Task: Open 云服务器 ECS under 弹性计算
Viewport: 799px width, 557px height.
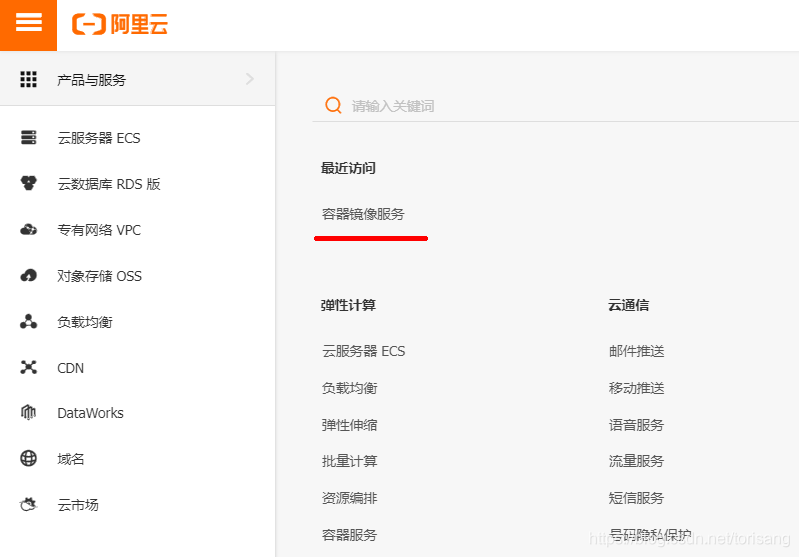Action: coord(363,351)
